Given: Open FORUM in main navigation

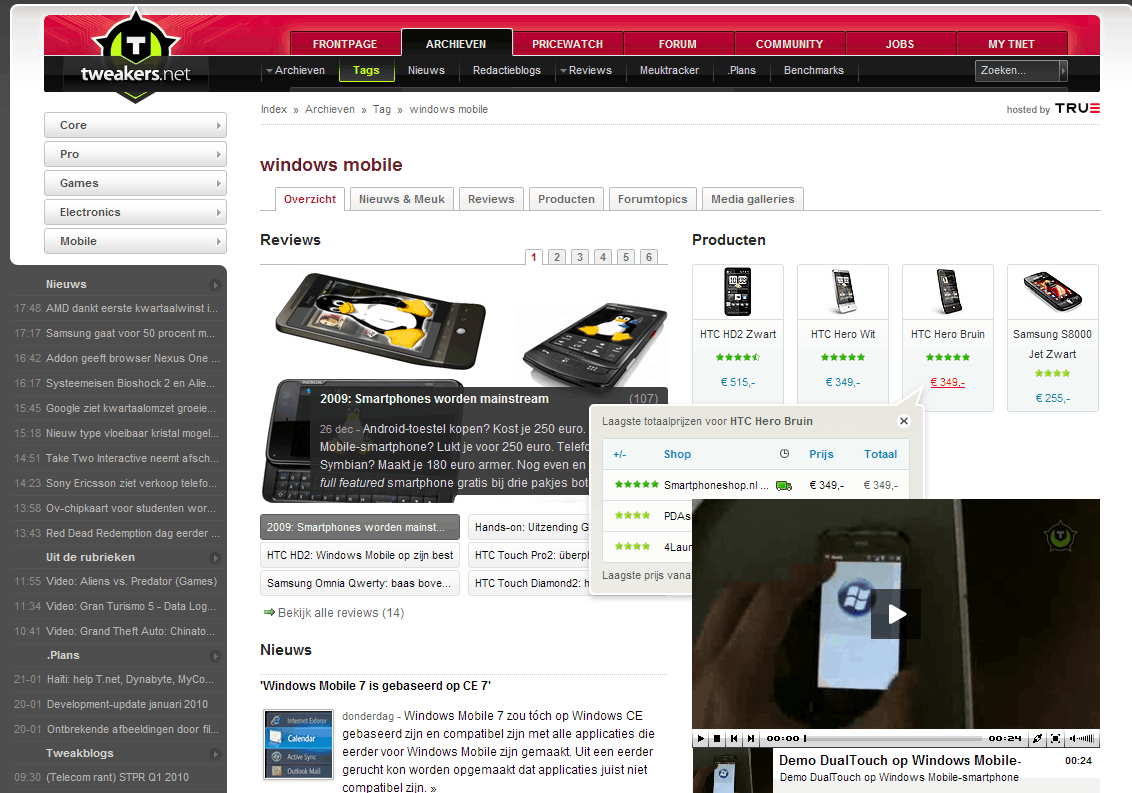Looking at the screenshot, I should (678, 44).
